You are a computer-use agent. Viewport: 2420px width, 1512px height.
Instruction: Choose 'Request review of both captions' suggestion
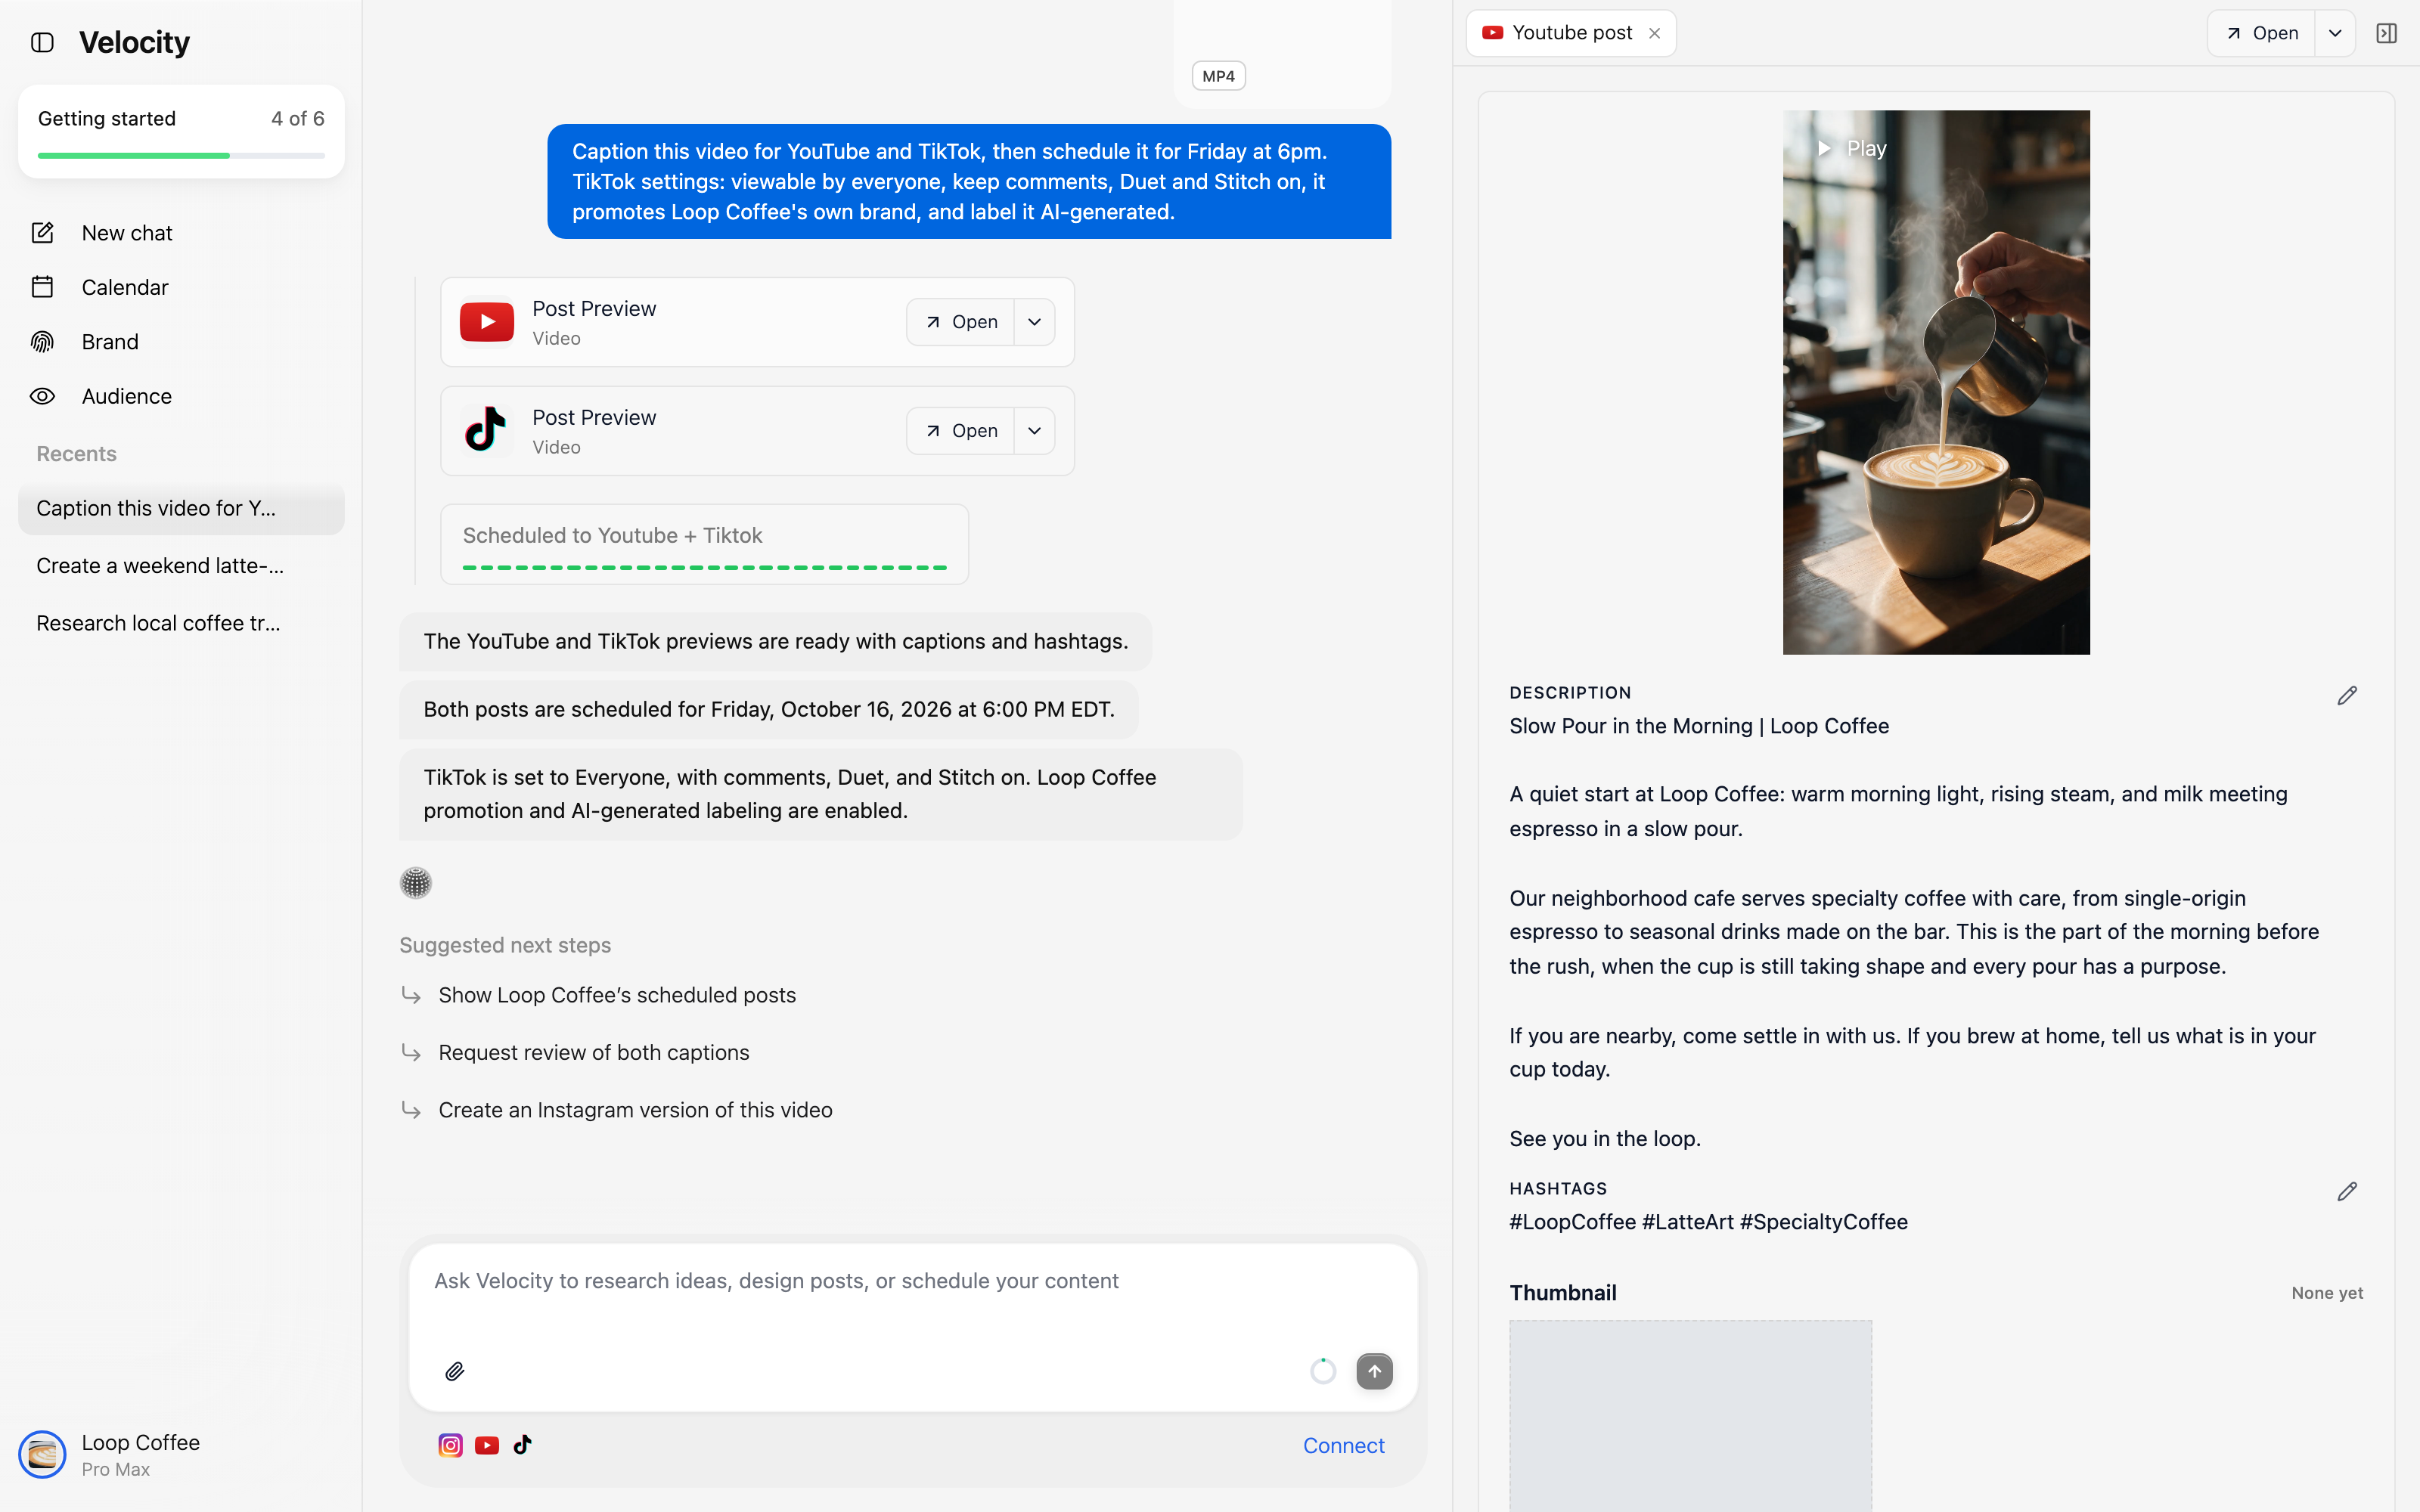(594, 1052)
